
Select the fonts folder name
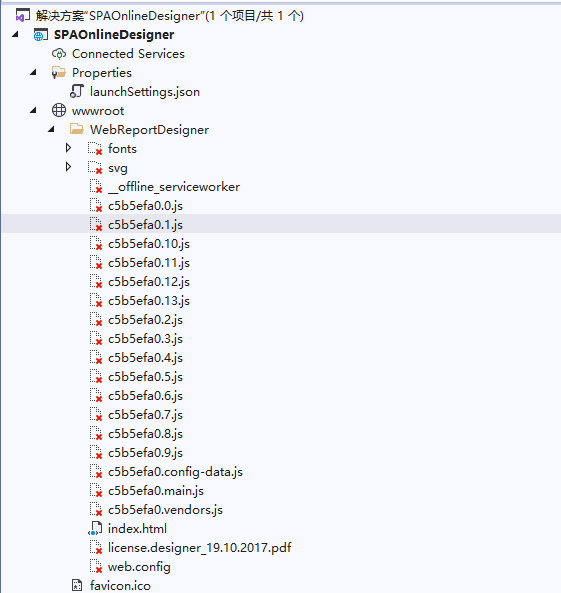122,149
